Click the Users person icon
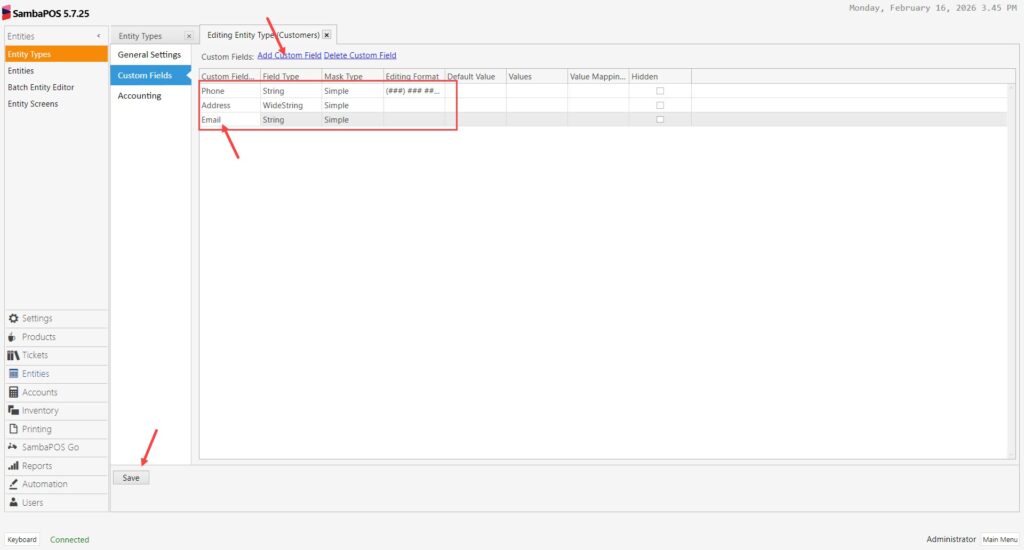Image resolution: width=1024 pixels, height=550 pixels. coord(14,503)
